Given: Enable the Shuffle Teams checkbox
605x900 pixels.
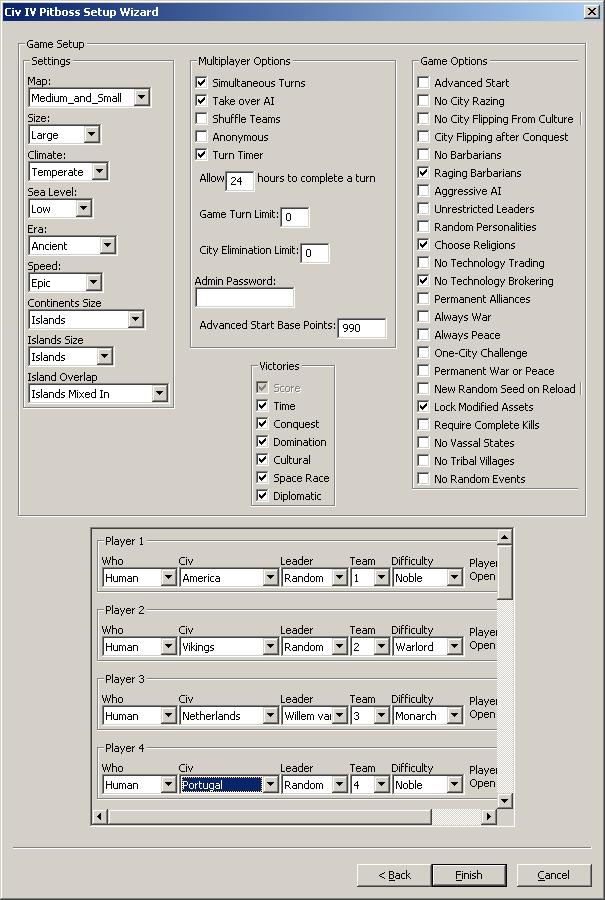Looking at the screenshot, I should [202, 119].
